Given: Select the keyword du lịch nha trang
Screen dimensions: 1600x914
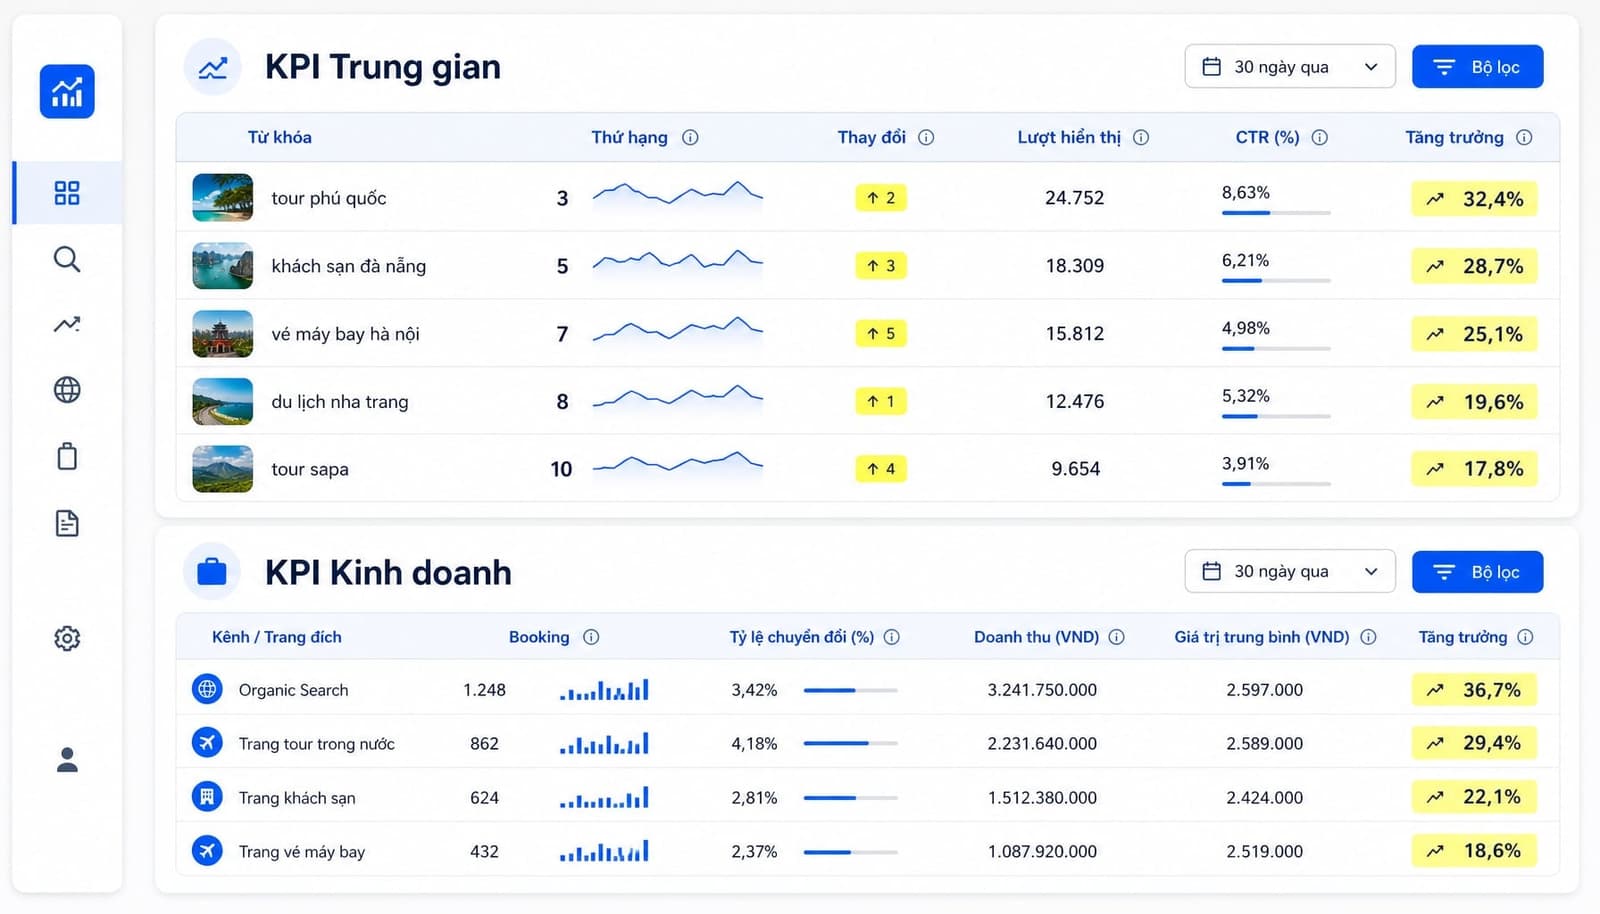Looking at the screenshot, I should (340, 402).
